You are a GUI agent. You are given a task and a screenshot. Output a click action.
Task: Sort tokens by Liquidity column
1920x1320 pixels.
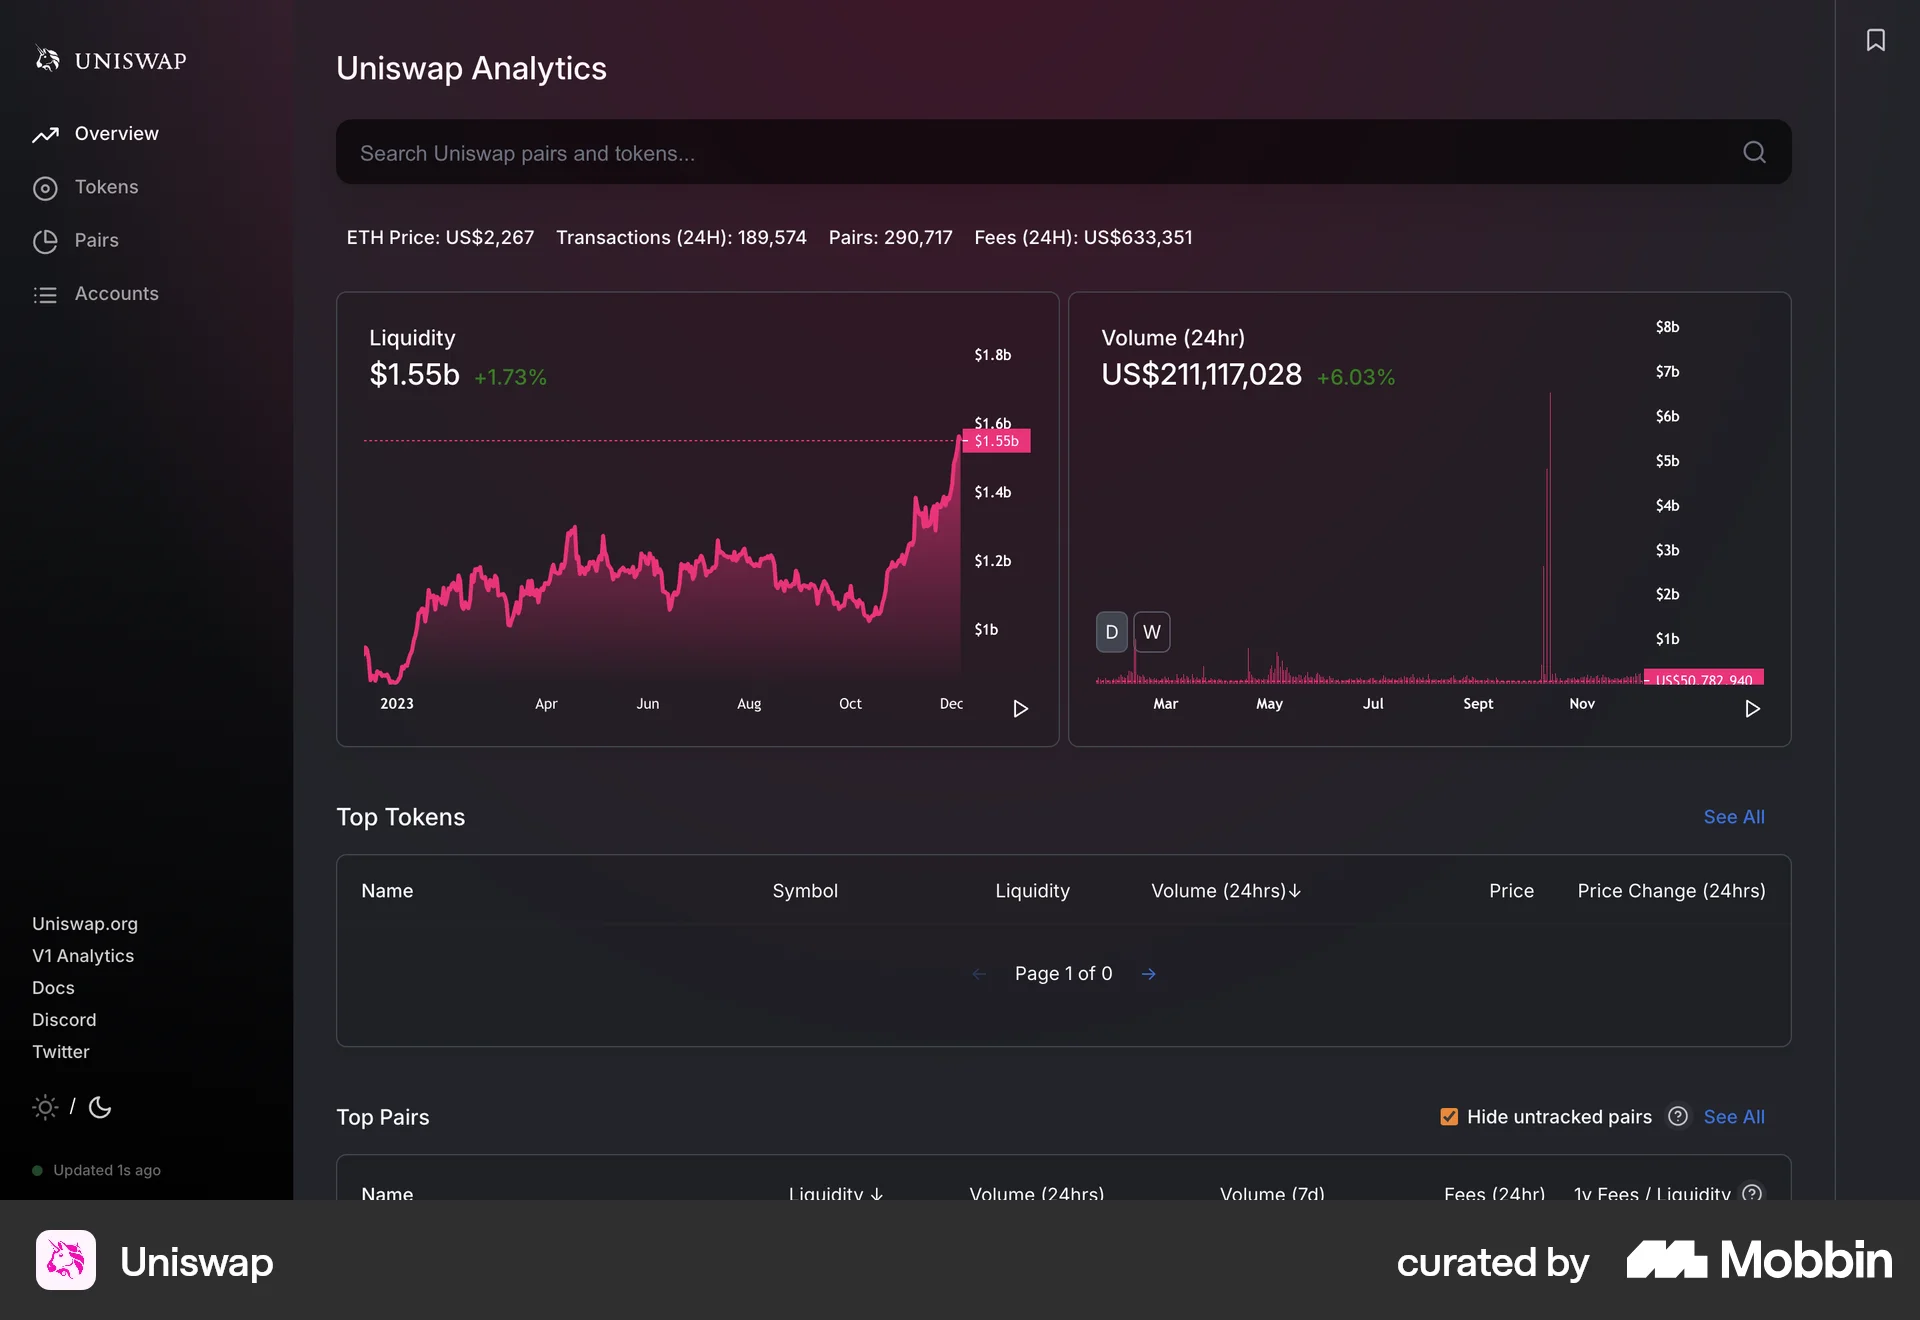pos(1032,891)
